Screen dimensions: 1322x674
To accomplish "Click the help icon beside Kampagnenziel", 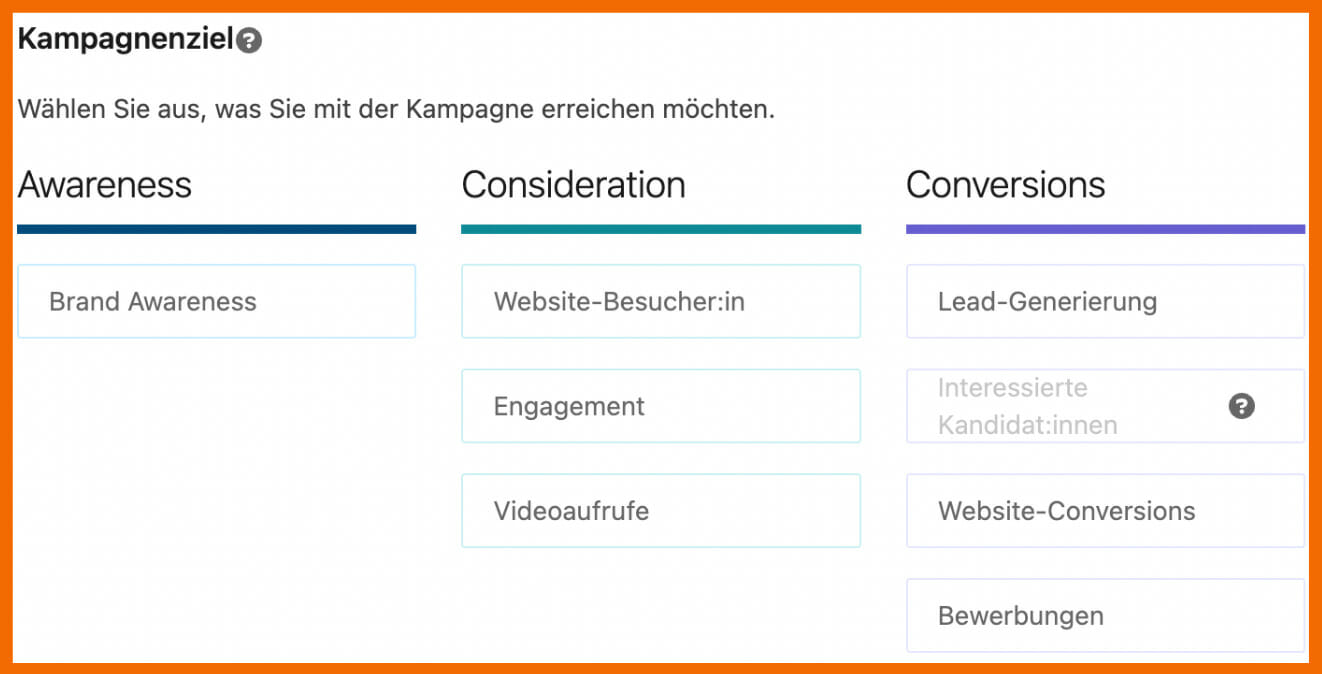I will [x=250, y=41].
